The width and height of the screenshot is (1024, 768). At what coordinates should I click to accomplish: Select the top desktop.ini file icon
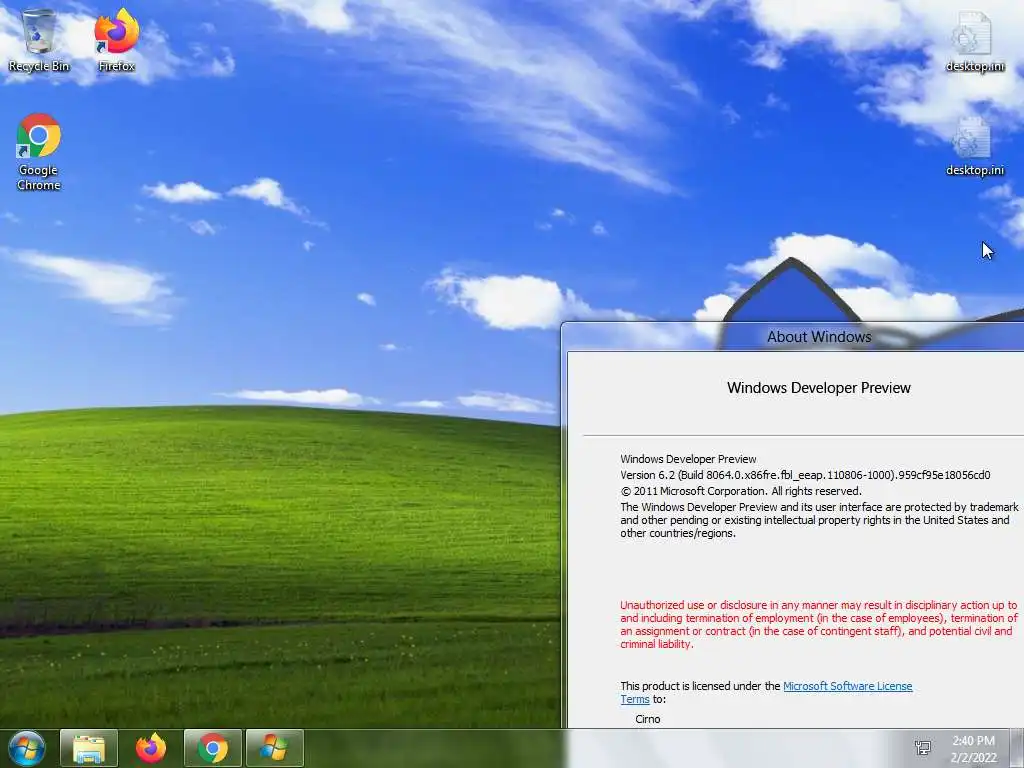[974, 40]
